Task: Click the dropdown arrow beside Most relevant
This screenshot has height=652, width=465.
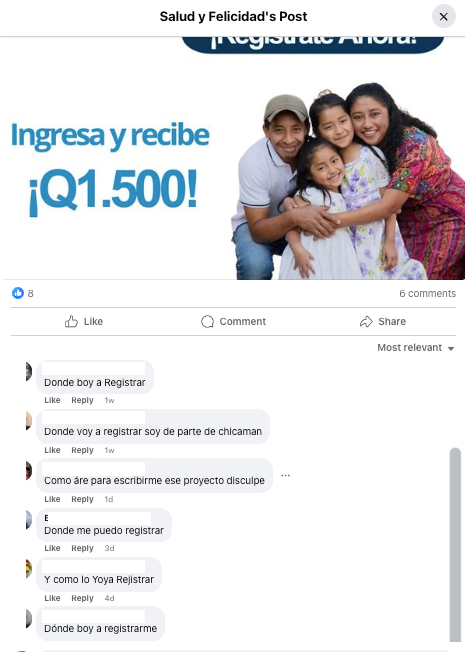Action: pyautogui.click(x=451, y=348)
